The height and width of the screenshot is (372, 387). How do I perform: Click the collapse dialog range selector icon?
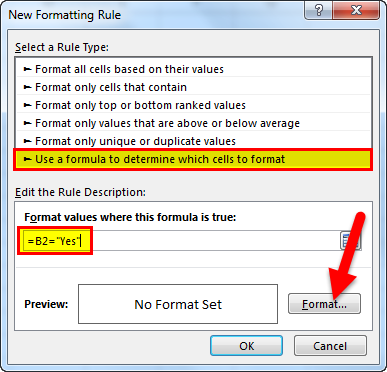(350, 241)
